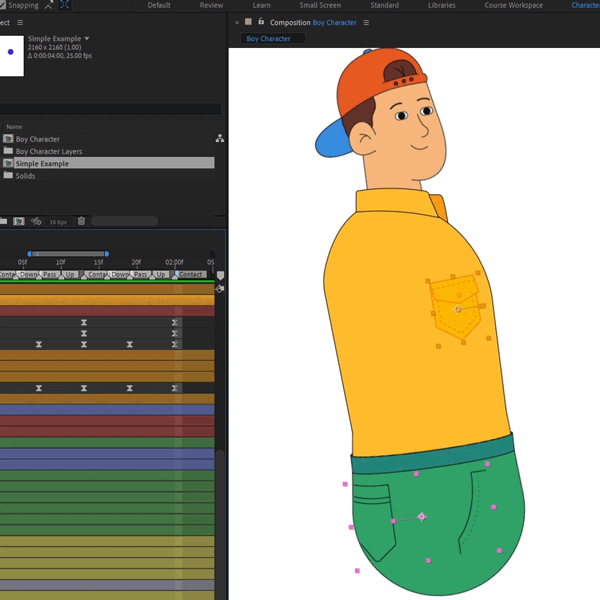Screen dimensions: 600x600
Task: Click the 10f mark on time ruler
Action: (x=60, y=262)
